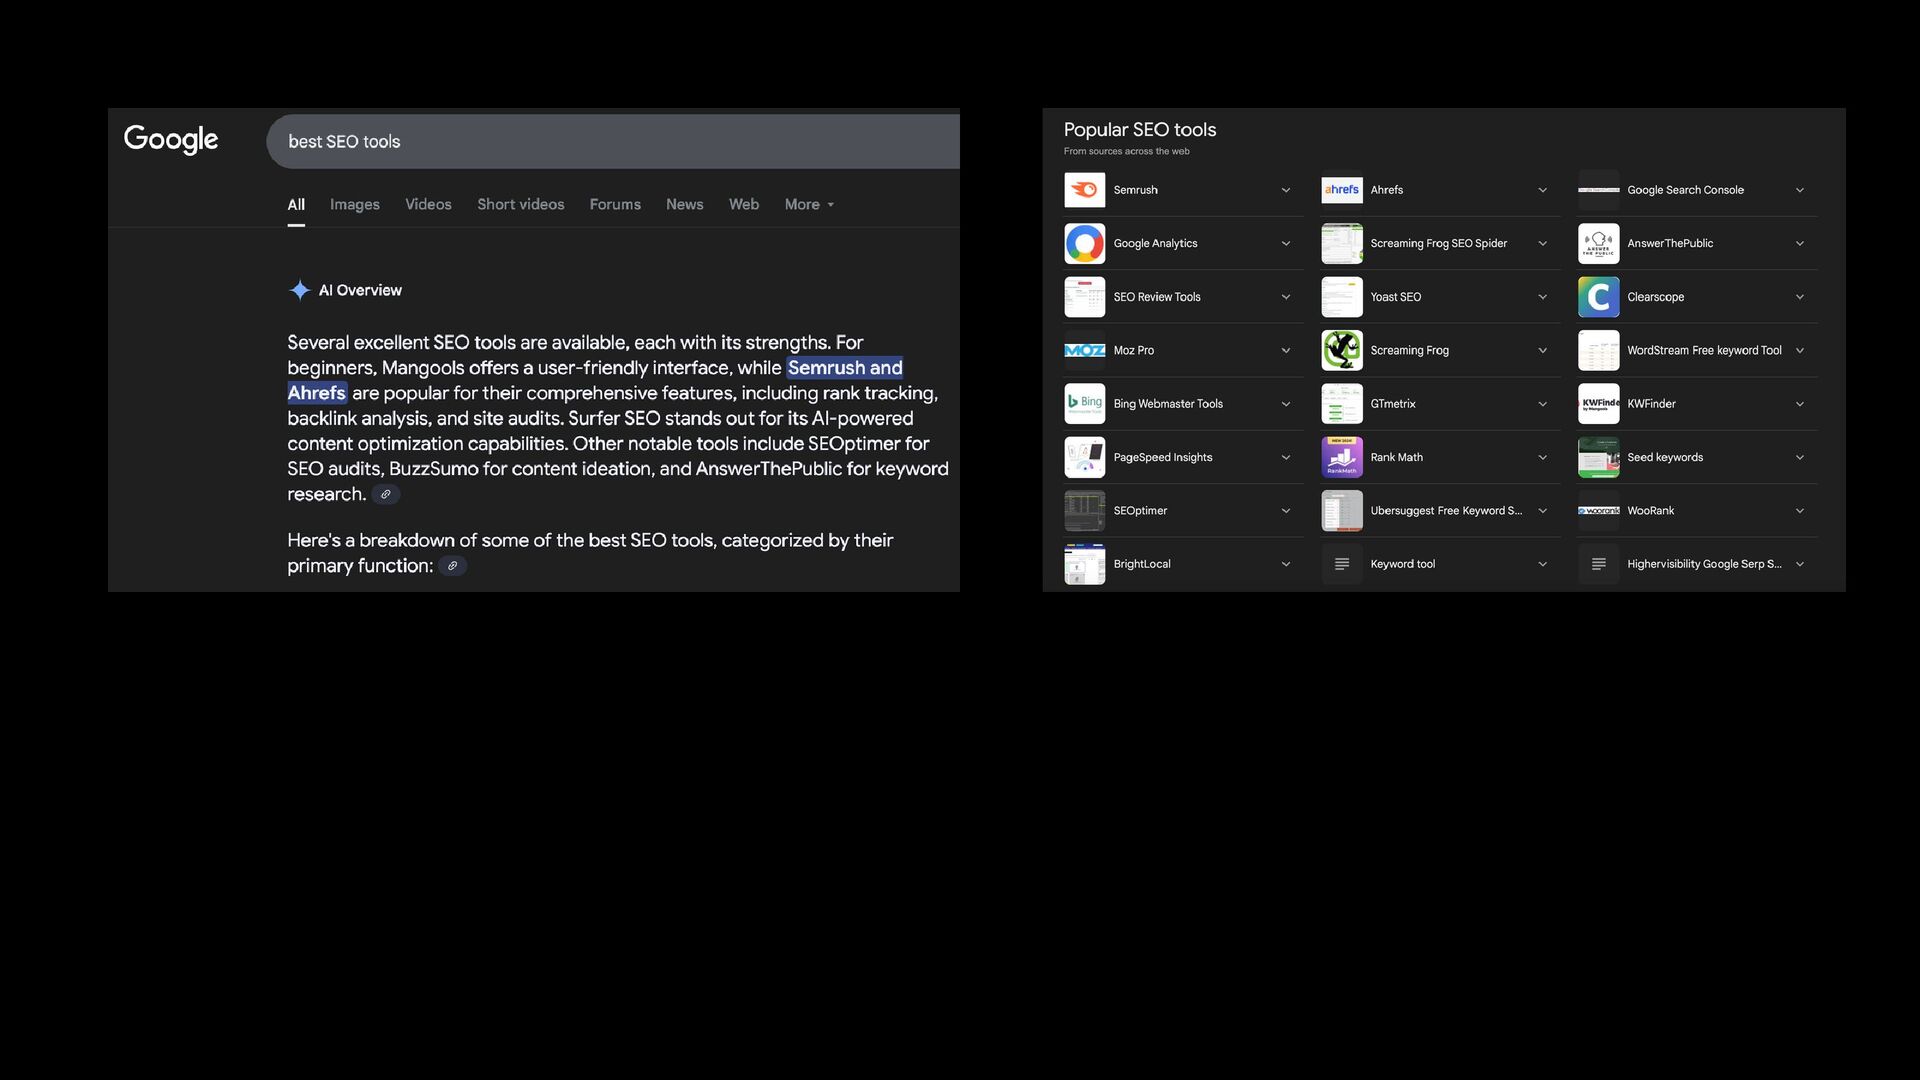This screenshot has width=1920, height=1080.
Task: Click the 'best SEO tools' search box
Action: 613,141
